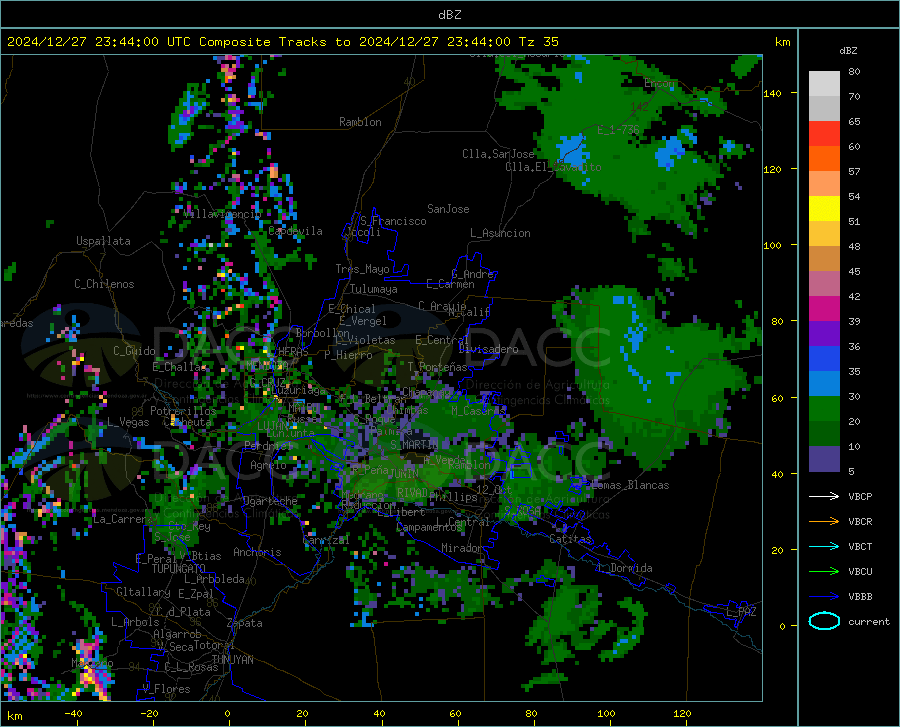The image size is (900, 727).
Task: Click the 'TUPUNGATO' place label
Action: 178,569
